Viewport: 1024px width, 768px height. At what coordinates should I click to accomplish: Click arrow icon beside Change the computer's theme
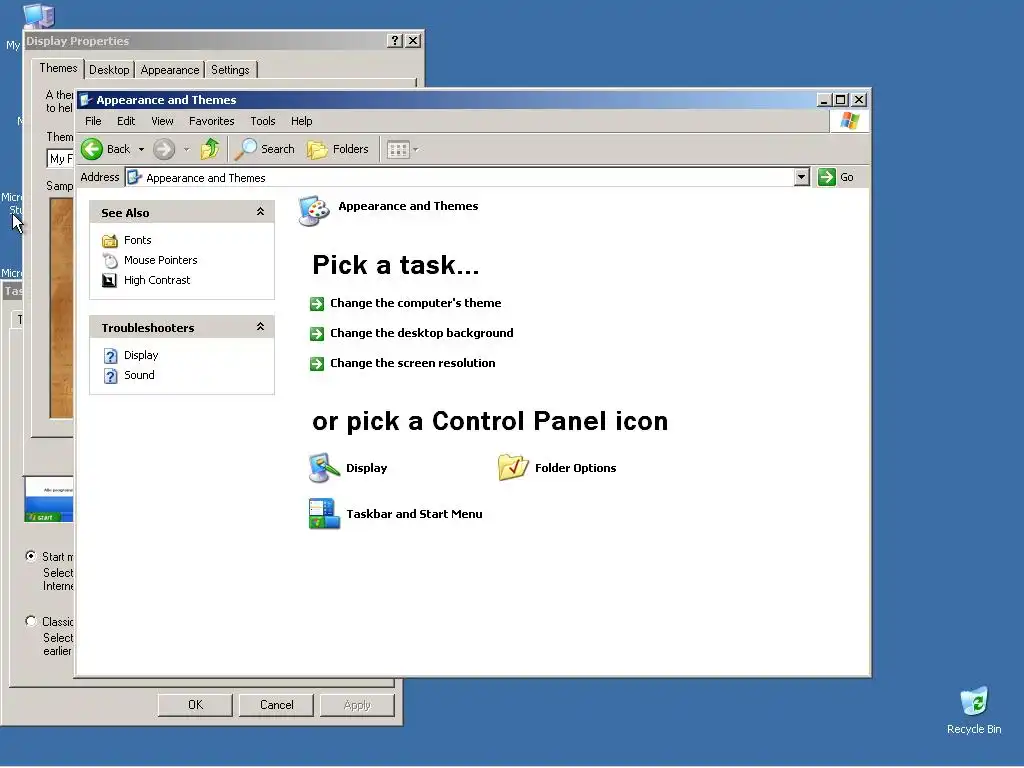[317, 304]
